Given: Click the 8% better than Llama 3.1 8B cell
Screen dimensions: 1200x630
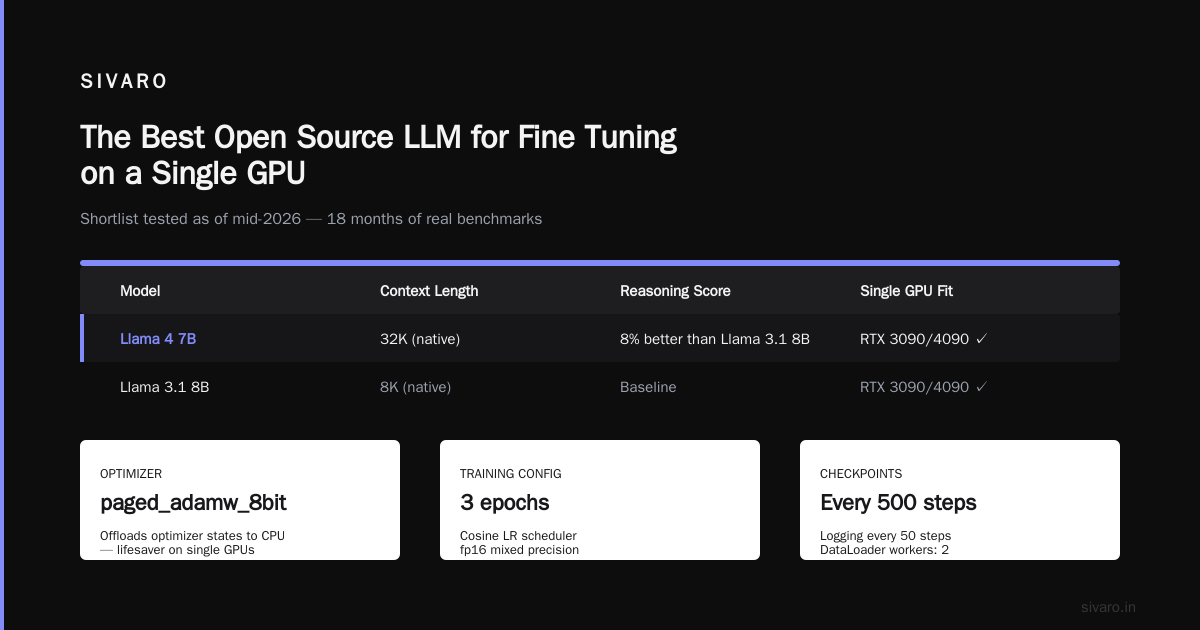Looking at the screenshot, I should (715, 339).
